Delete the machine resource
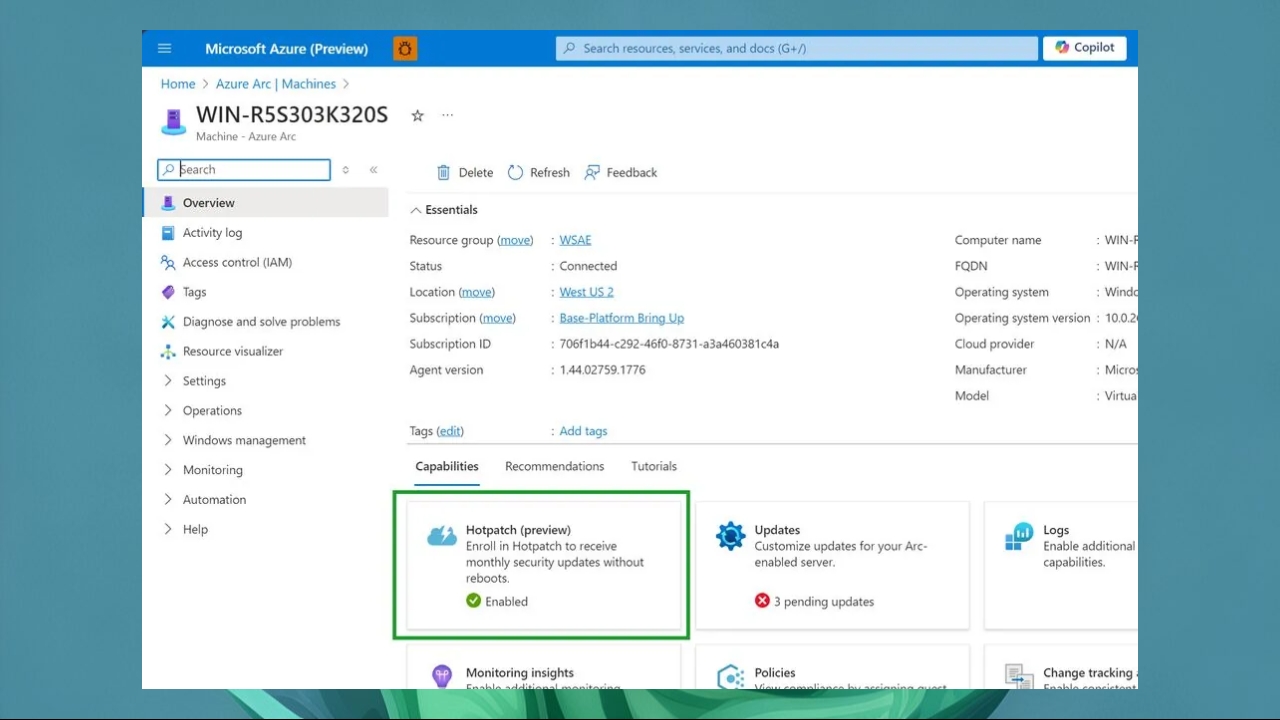This screenshot has height=720, width=1280. point(465,173)
